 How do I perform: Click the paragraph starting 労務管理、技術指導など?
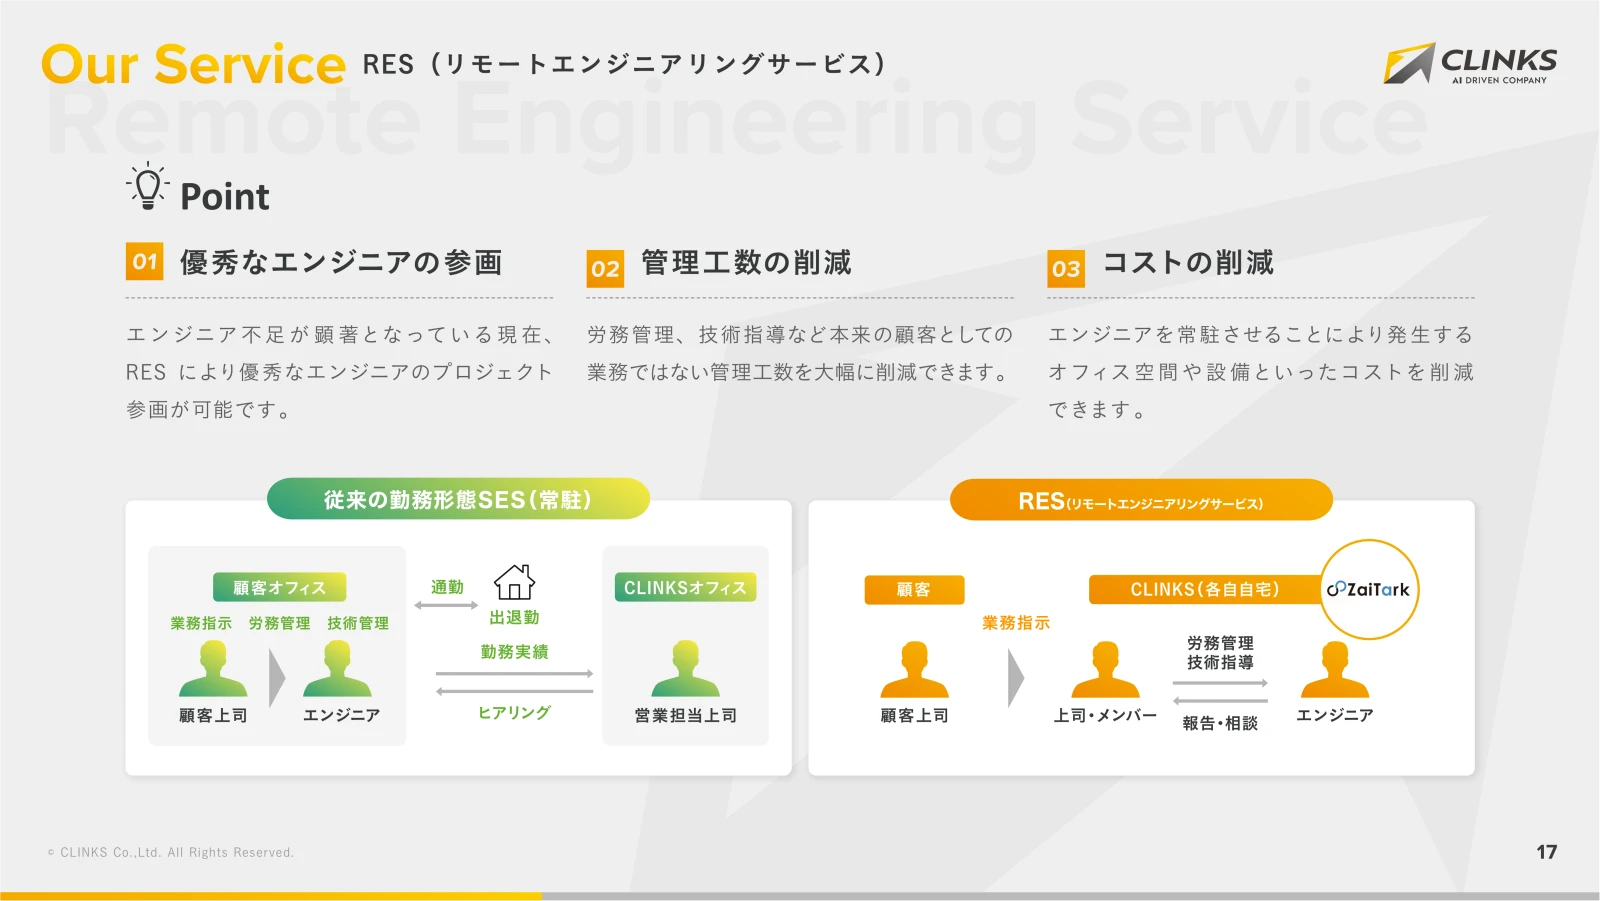click(x=800, y=353)
